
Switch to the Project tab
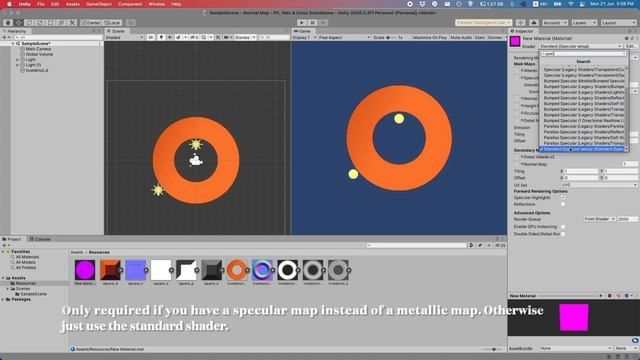[12, 239]
